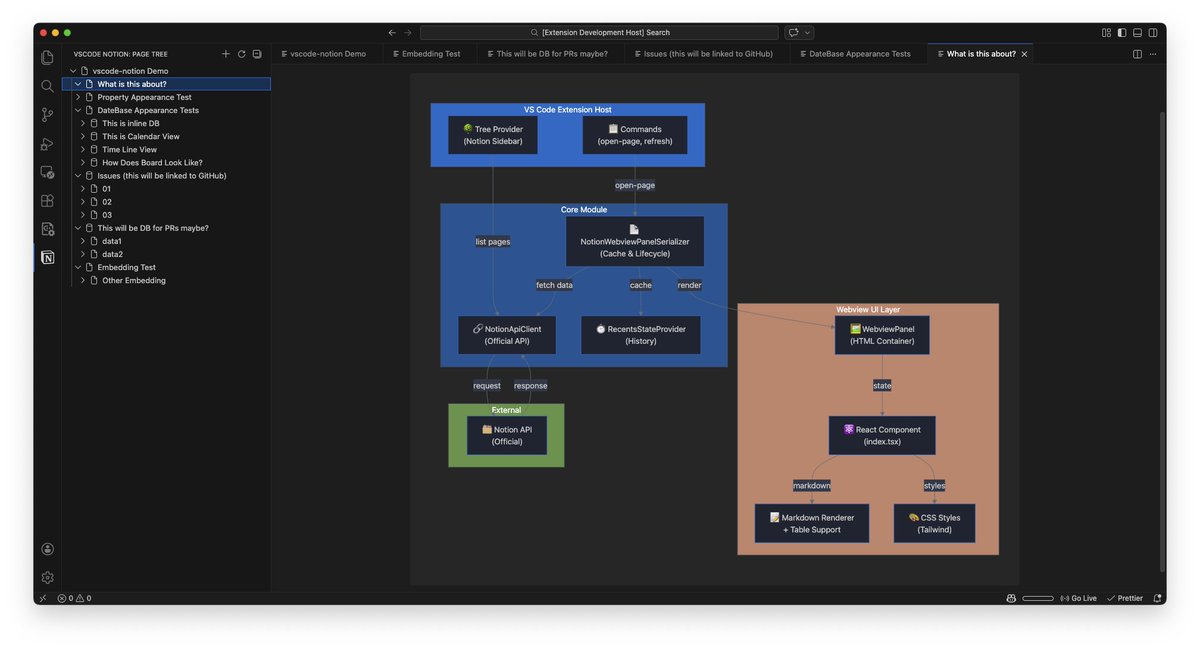Collapse DateBase Appearance Tests node
Image resolution: width=1200 pixels, height=649 pixels.
pos(78,110)
